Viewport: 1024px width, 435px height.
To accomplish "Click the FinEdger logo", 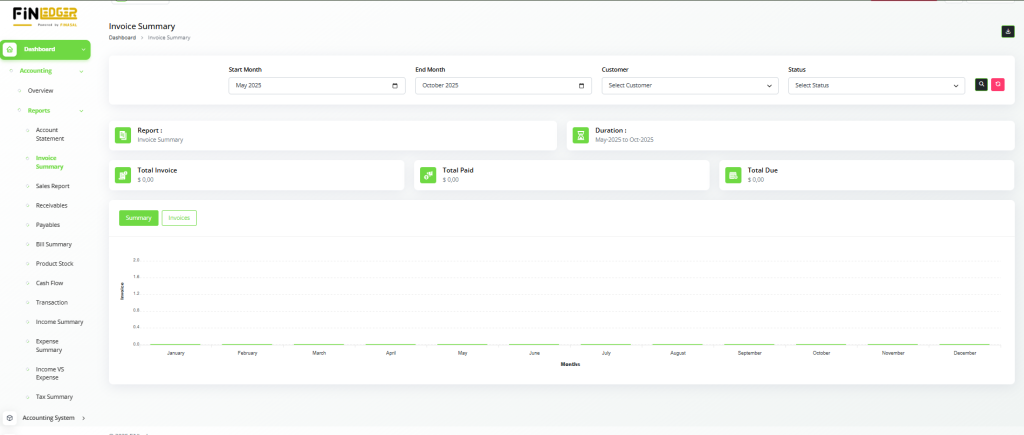I will click(x=45, y=17).
